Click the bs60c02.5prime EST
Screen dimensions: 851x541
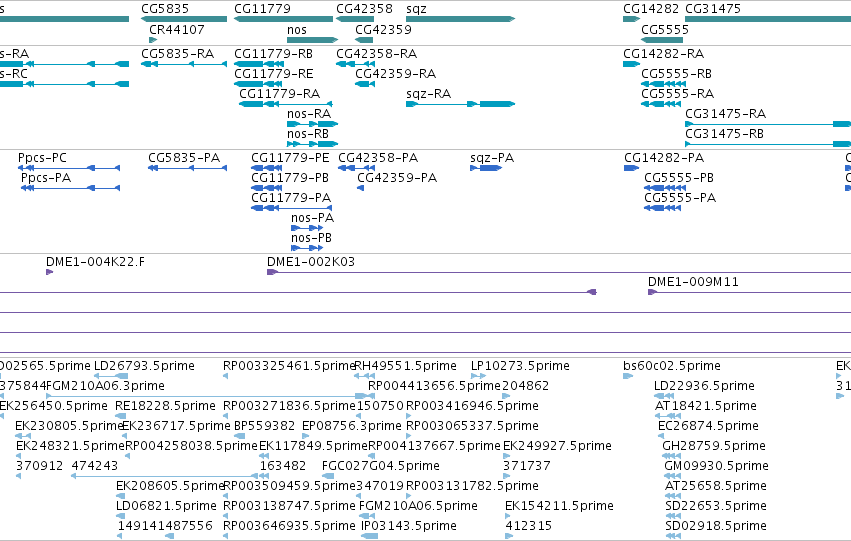pos(628,376)
